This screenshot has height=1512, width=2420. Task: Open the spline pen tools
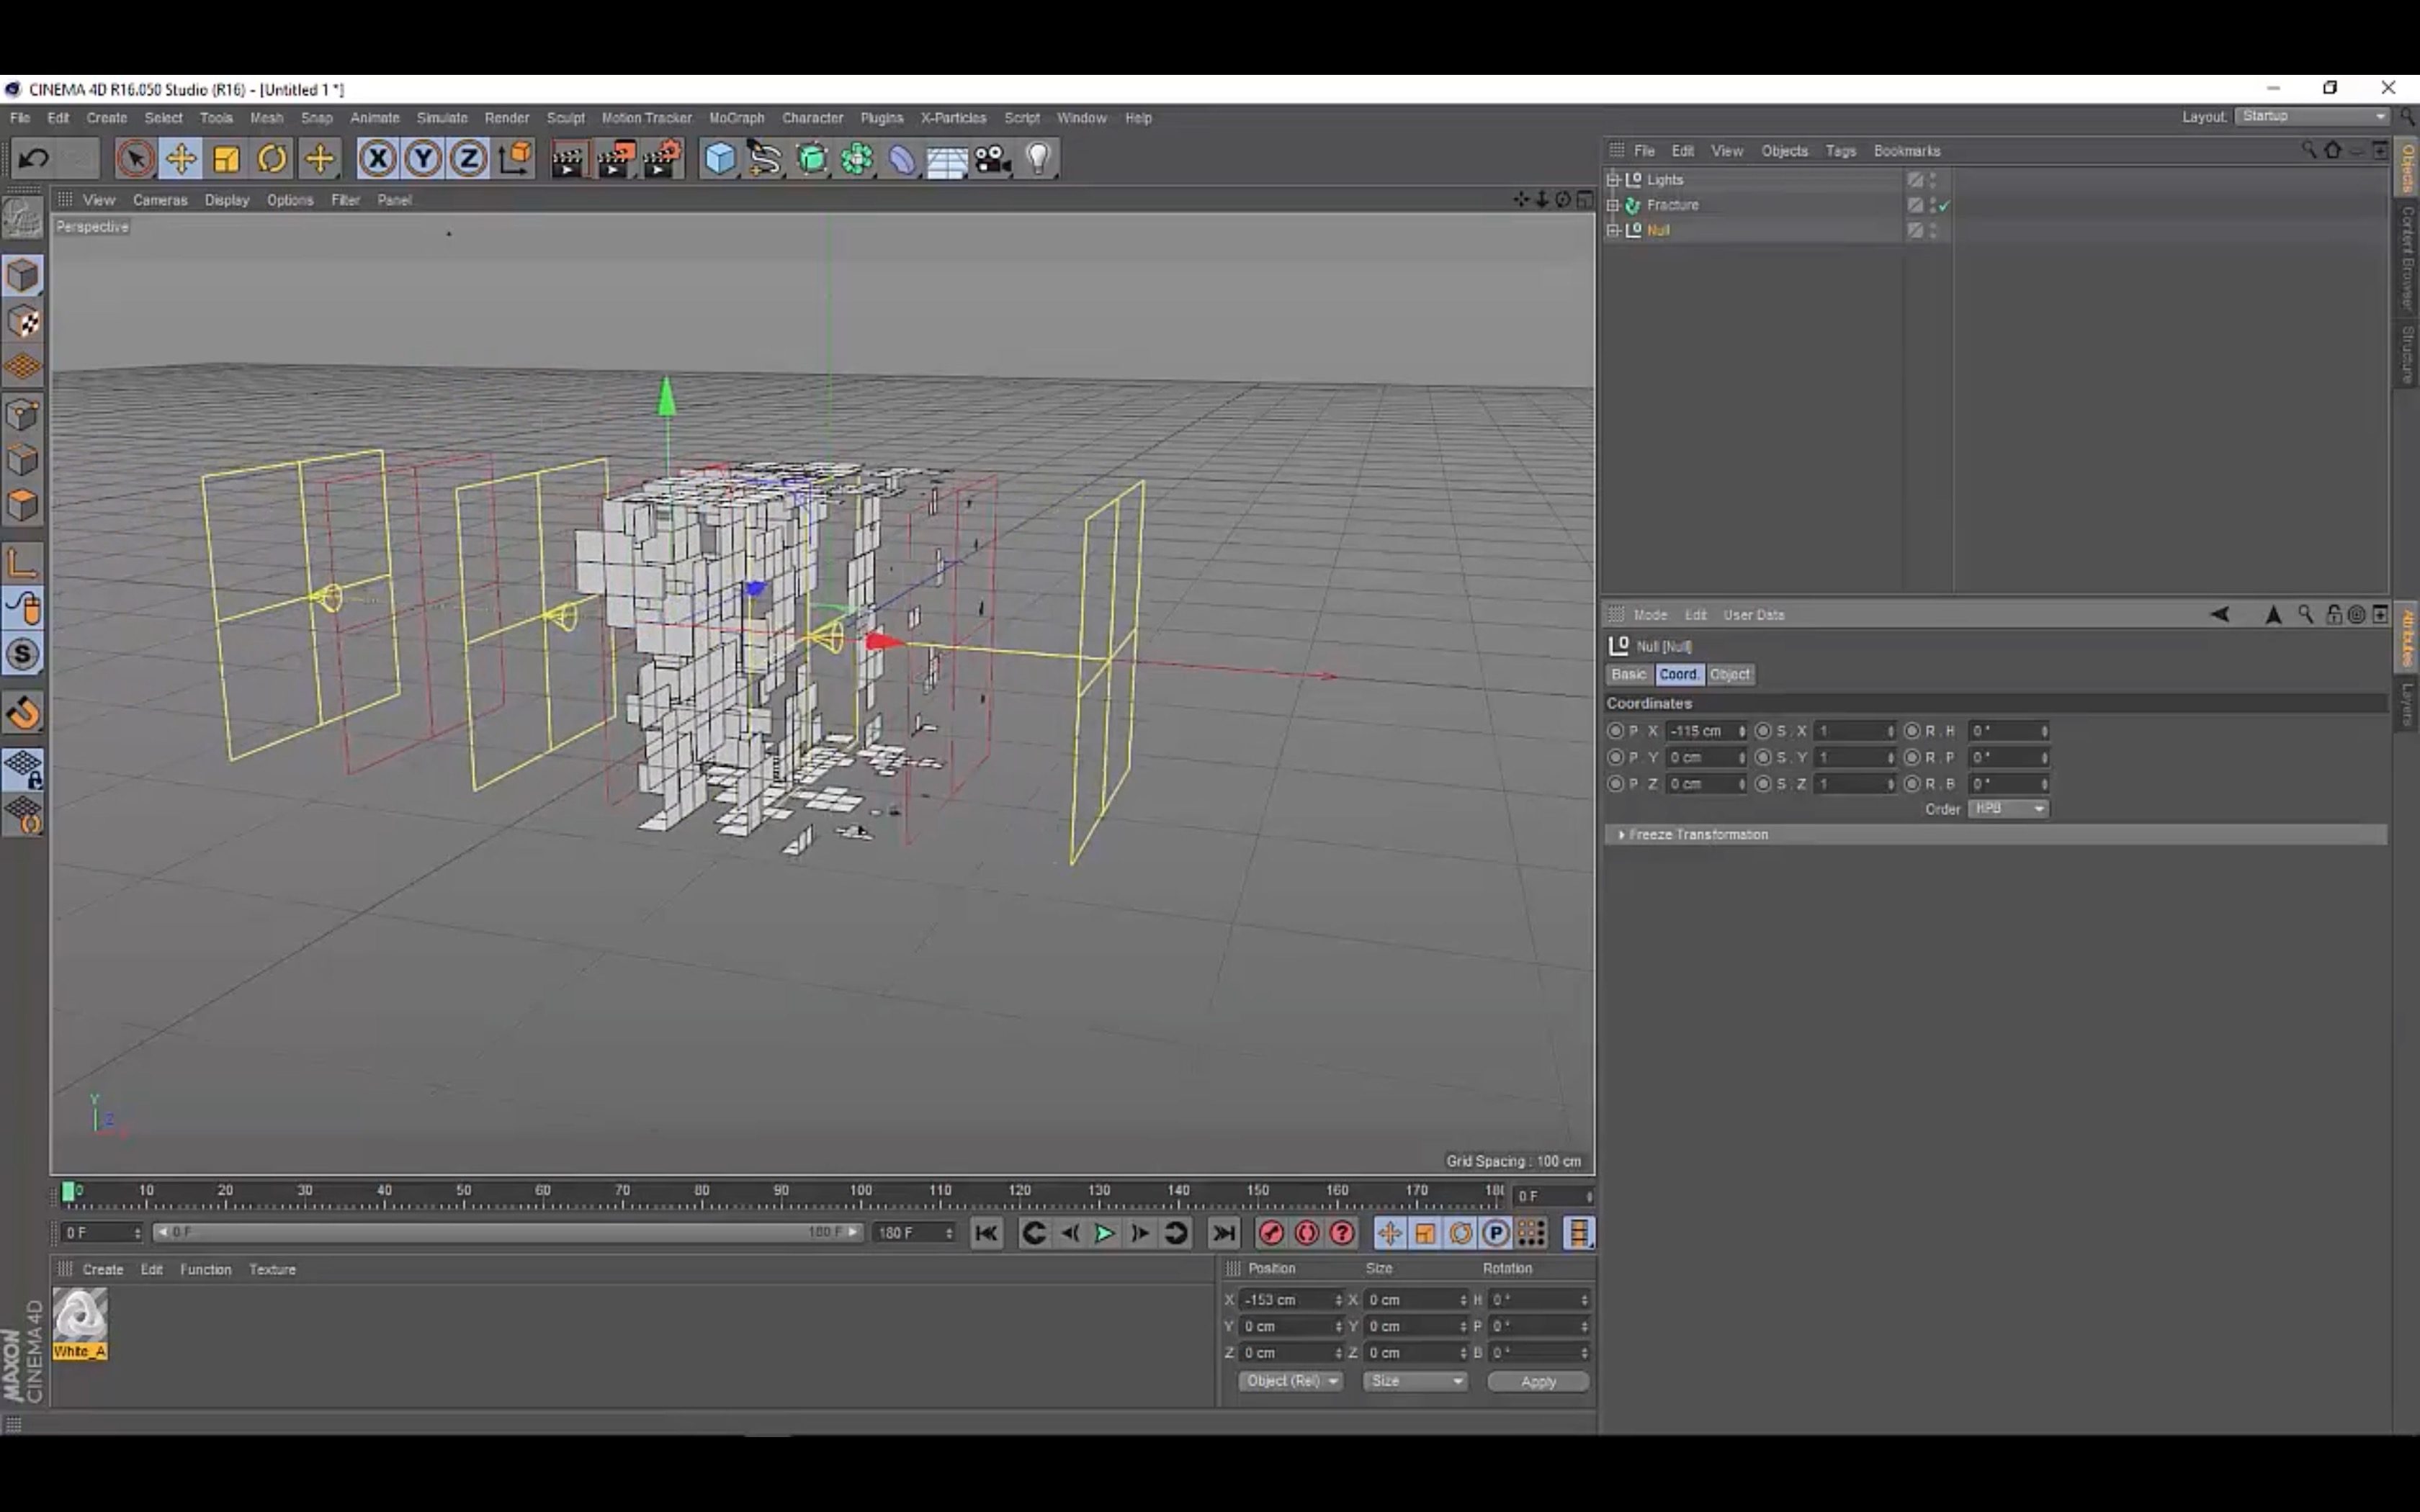(765, 158)
